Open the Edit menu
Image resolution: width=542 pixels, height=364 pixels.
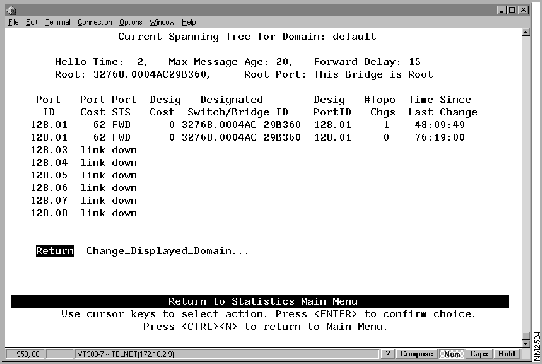pyautogui.click(x=32, y=22)
